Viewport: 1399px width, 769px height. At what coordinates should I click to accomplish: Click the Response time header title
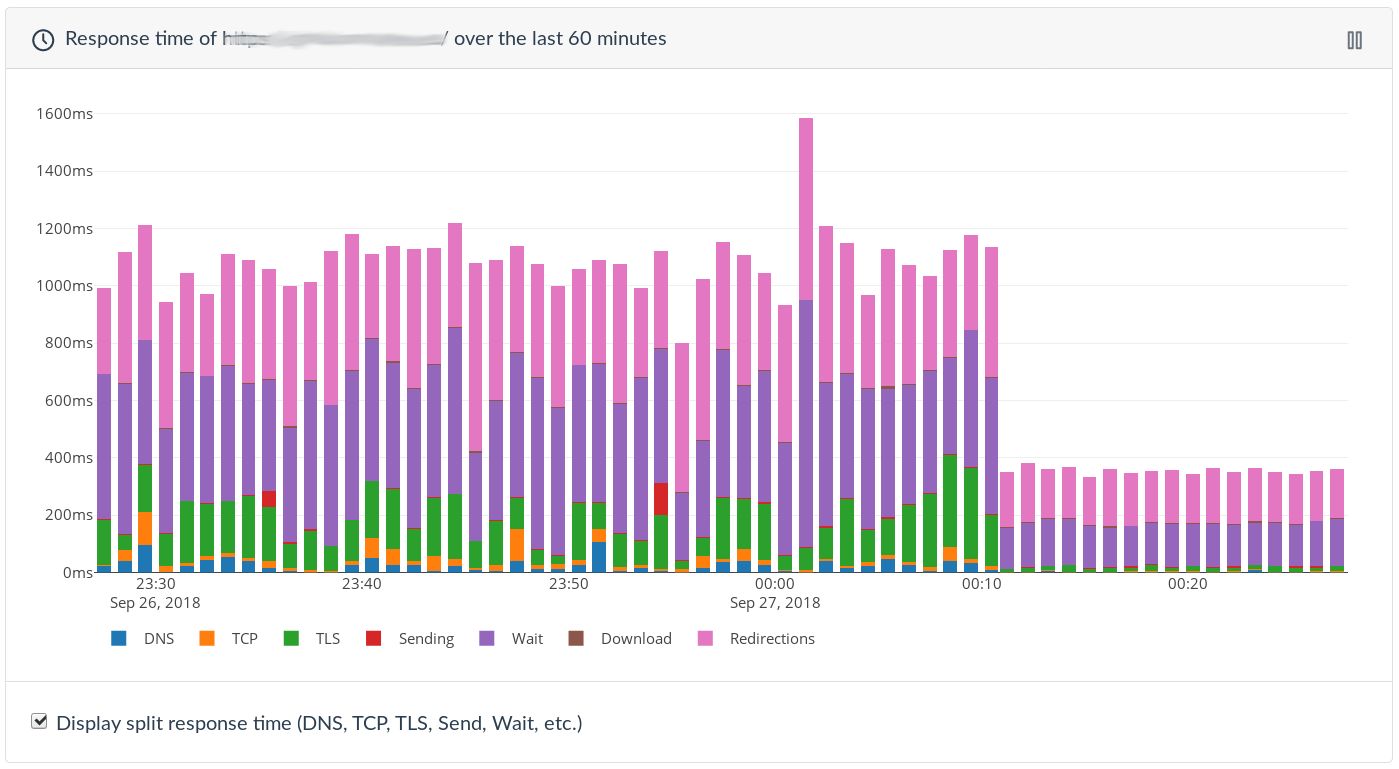pos(365,39)
